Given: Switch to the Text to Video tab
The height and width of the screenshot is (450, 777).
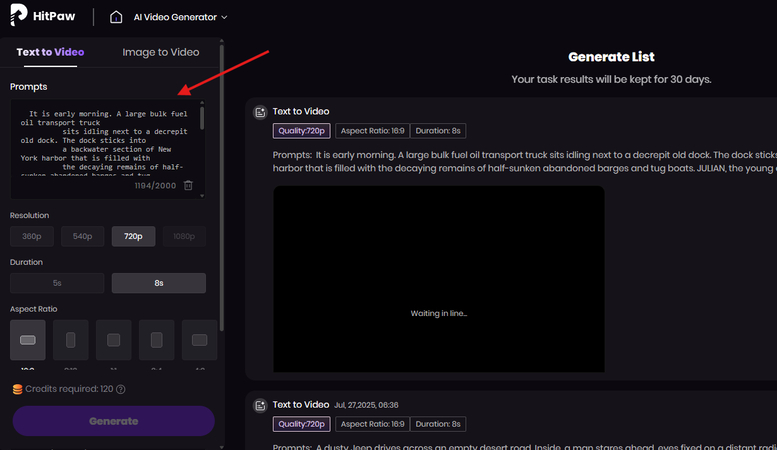Looking at the screenshot, I should [50, 52].
